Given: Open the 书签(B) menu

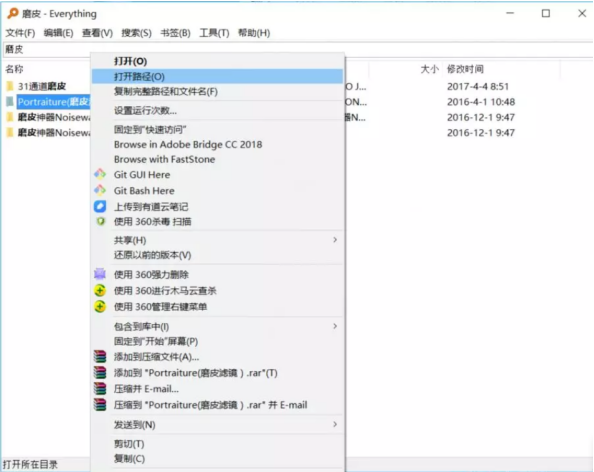Looking at the screenshot, I should (x=175, y=33).
